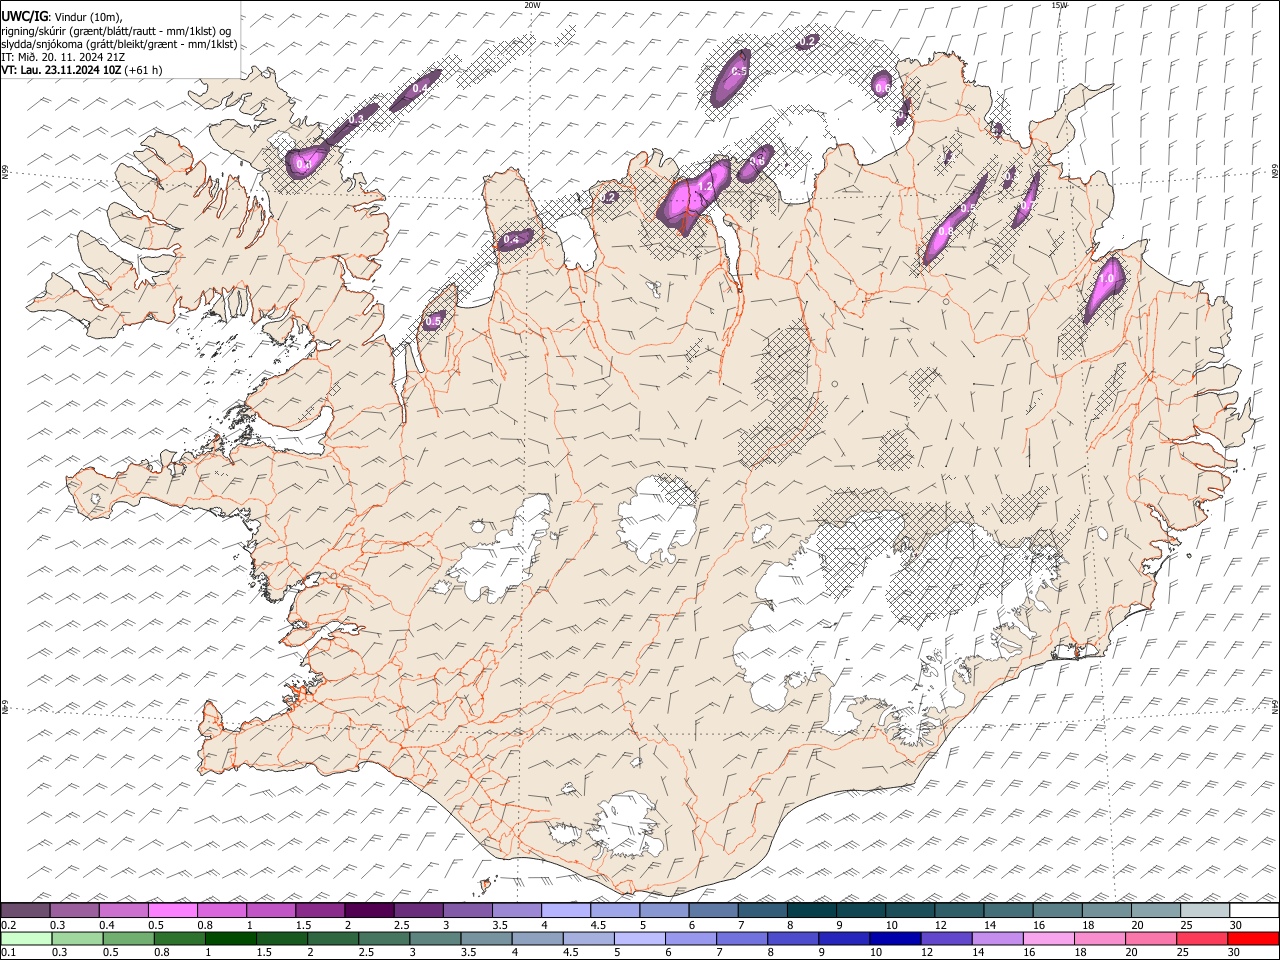
Task: Click the '64N' latitude label on right edge
Action: [1275, 706]
